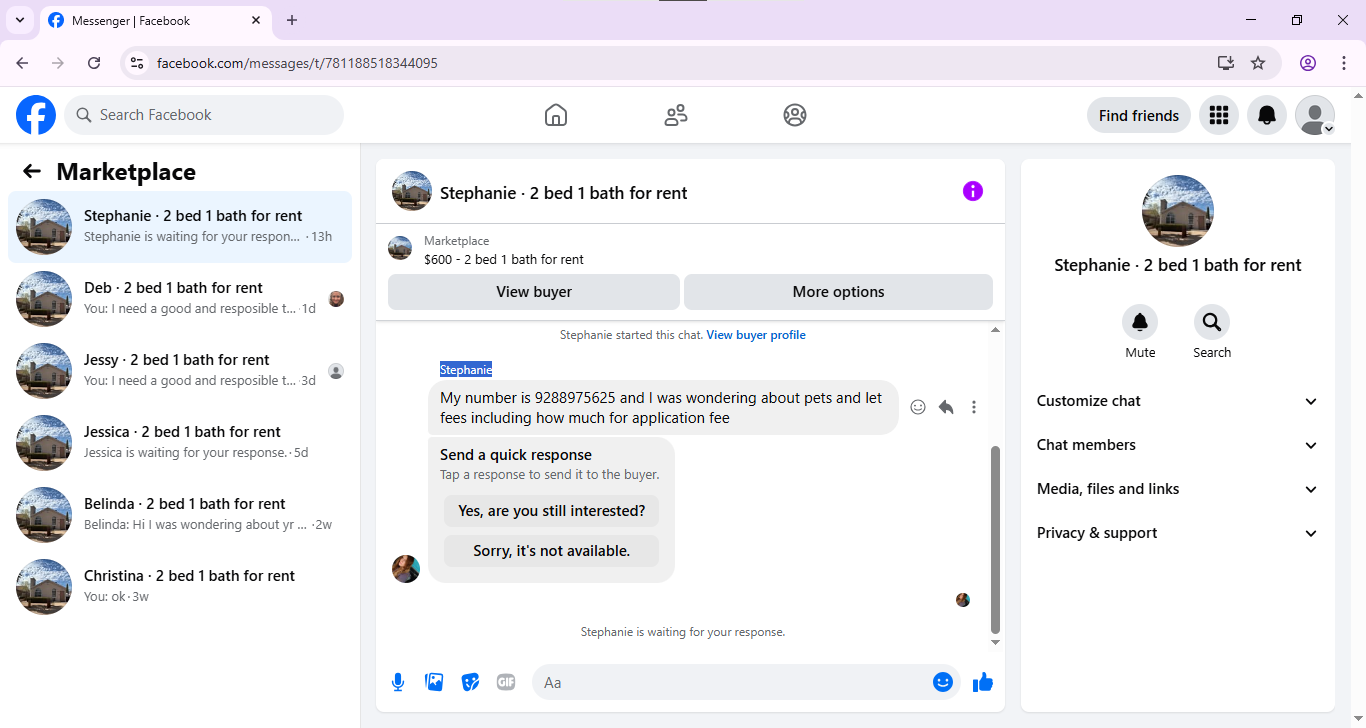Open the Stephanie conversation in list
The image size is (1366, 728).
click(x=180, y=227)
